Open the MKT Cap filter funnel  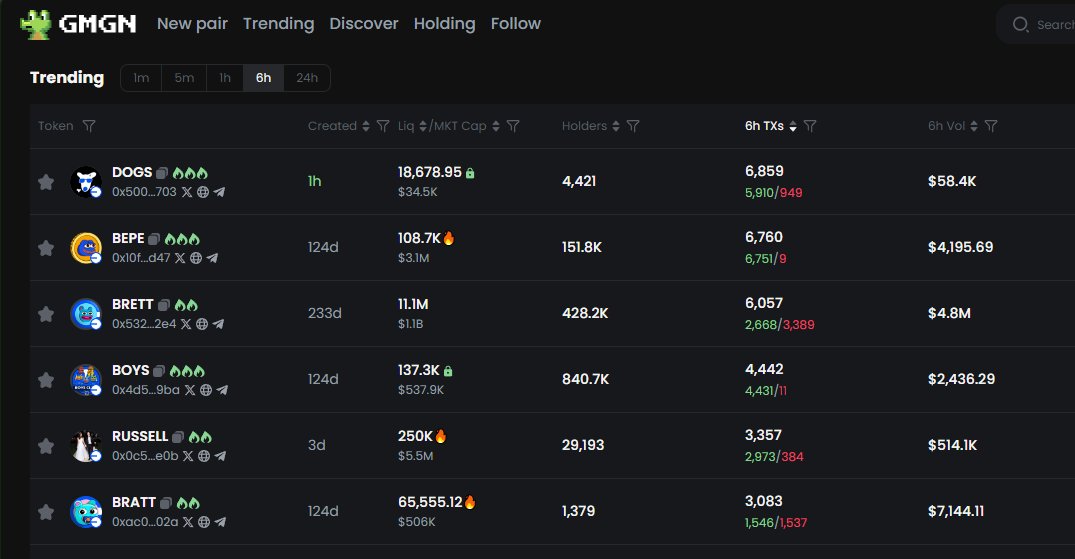pos(513,126)
